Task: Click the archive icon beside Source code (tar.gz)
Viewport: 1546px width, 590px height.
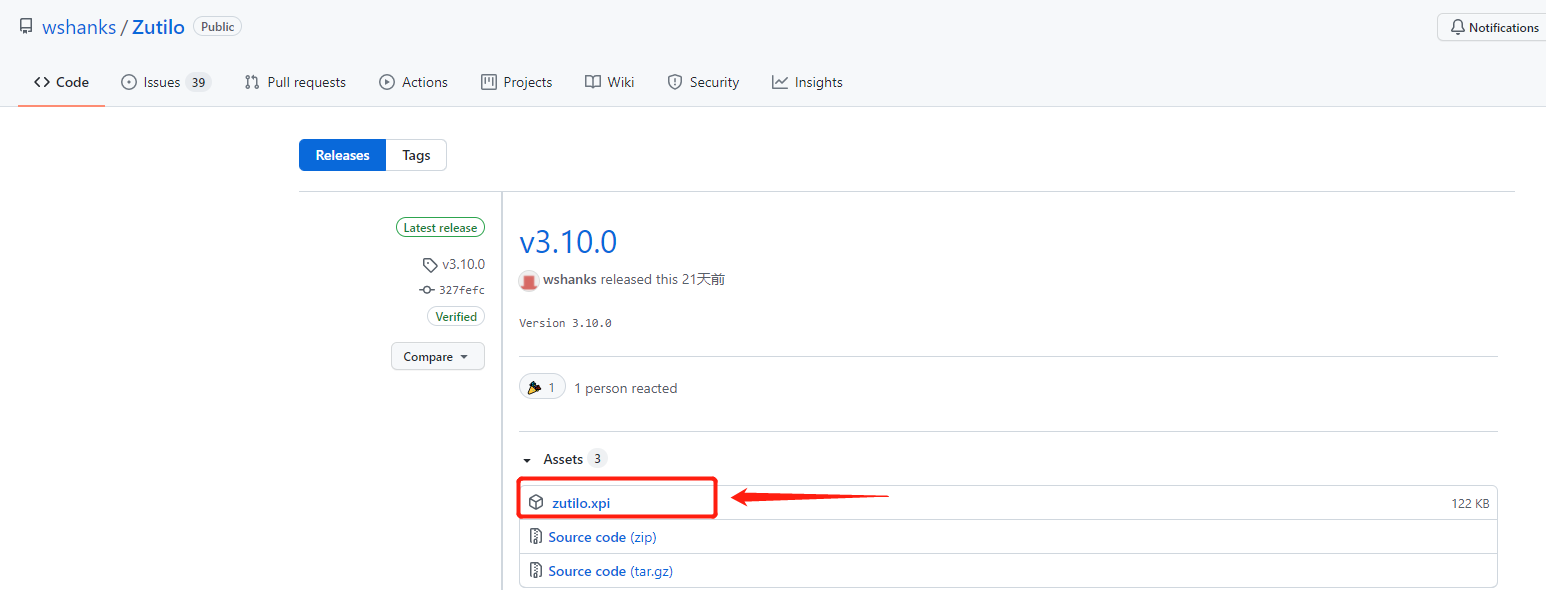Action: point(536,571)
